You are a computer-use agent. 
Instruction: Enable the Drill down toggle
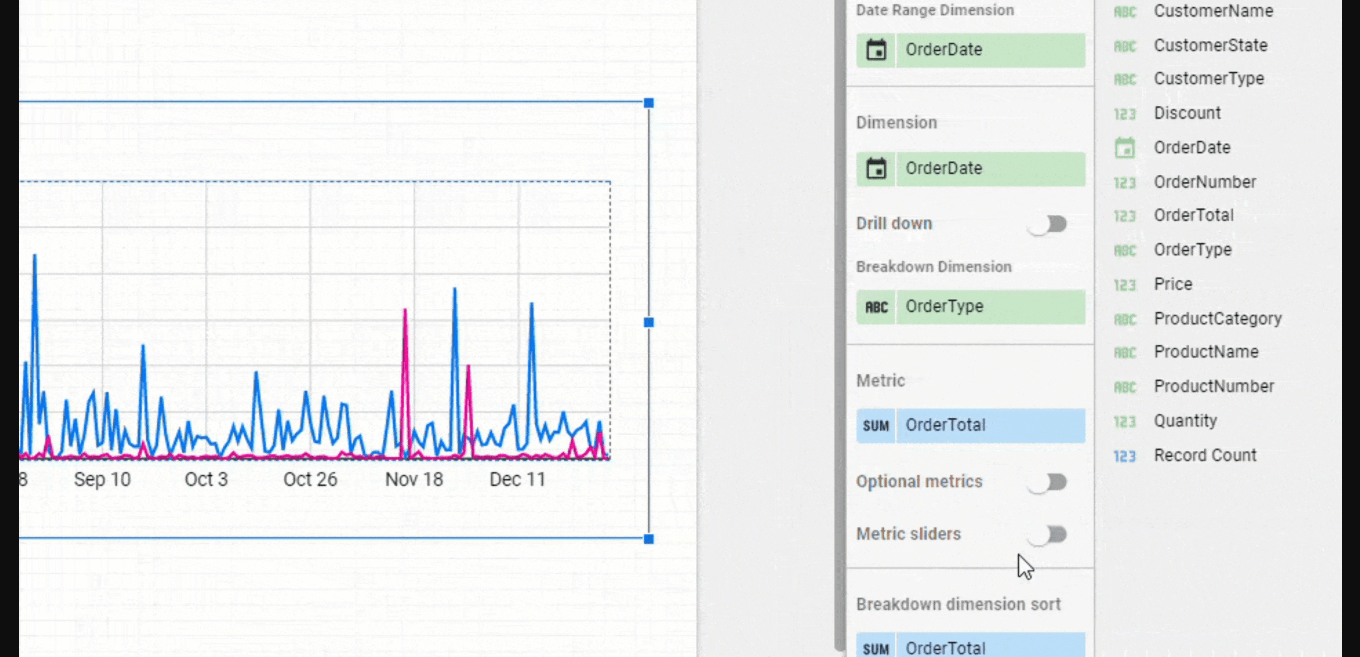1047,224
